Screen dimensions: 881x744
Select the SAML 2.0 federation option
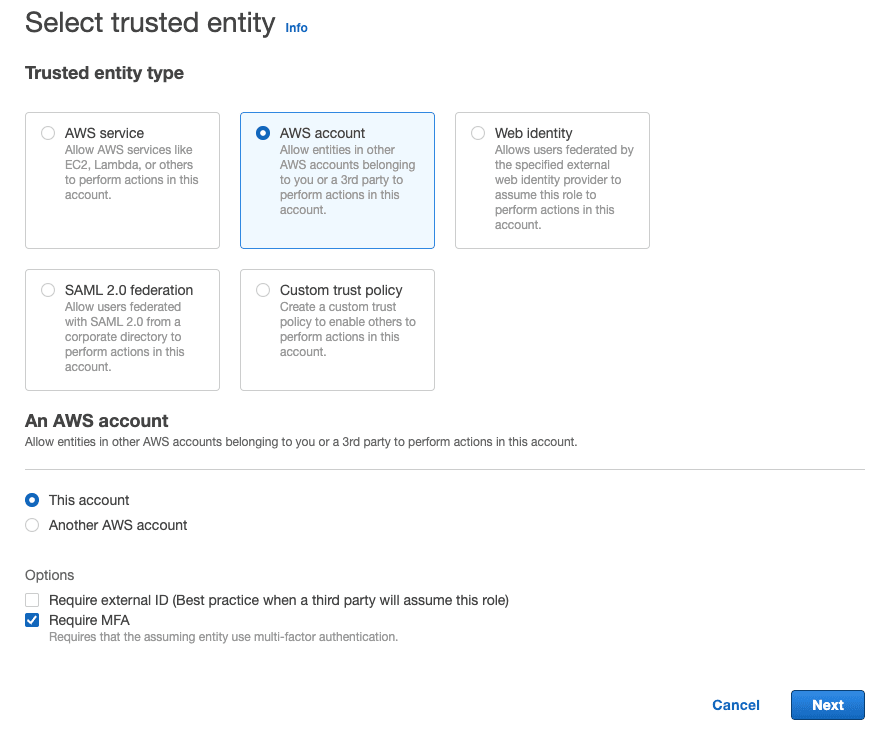tap(47, 289)
